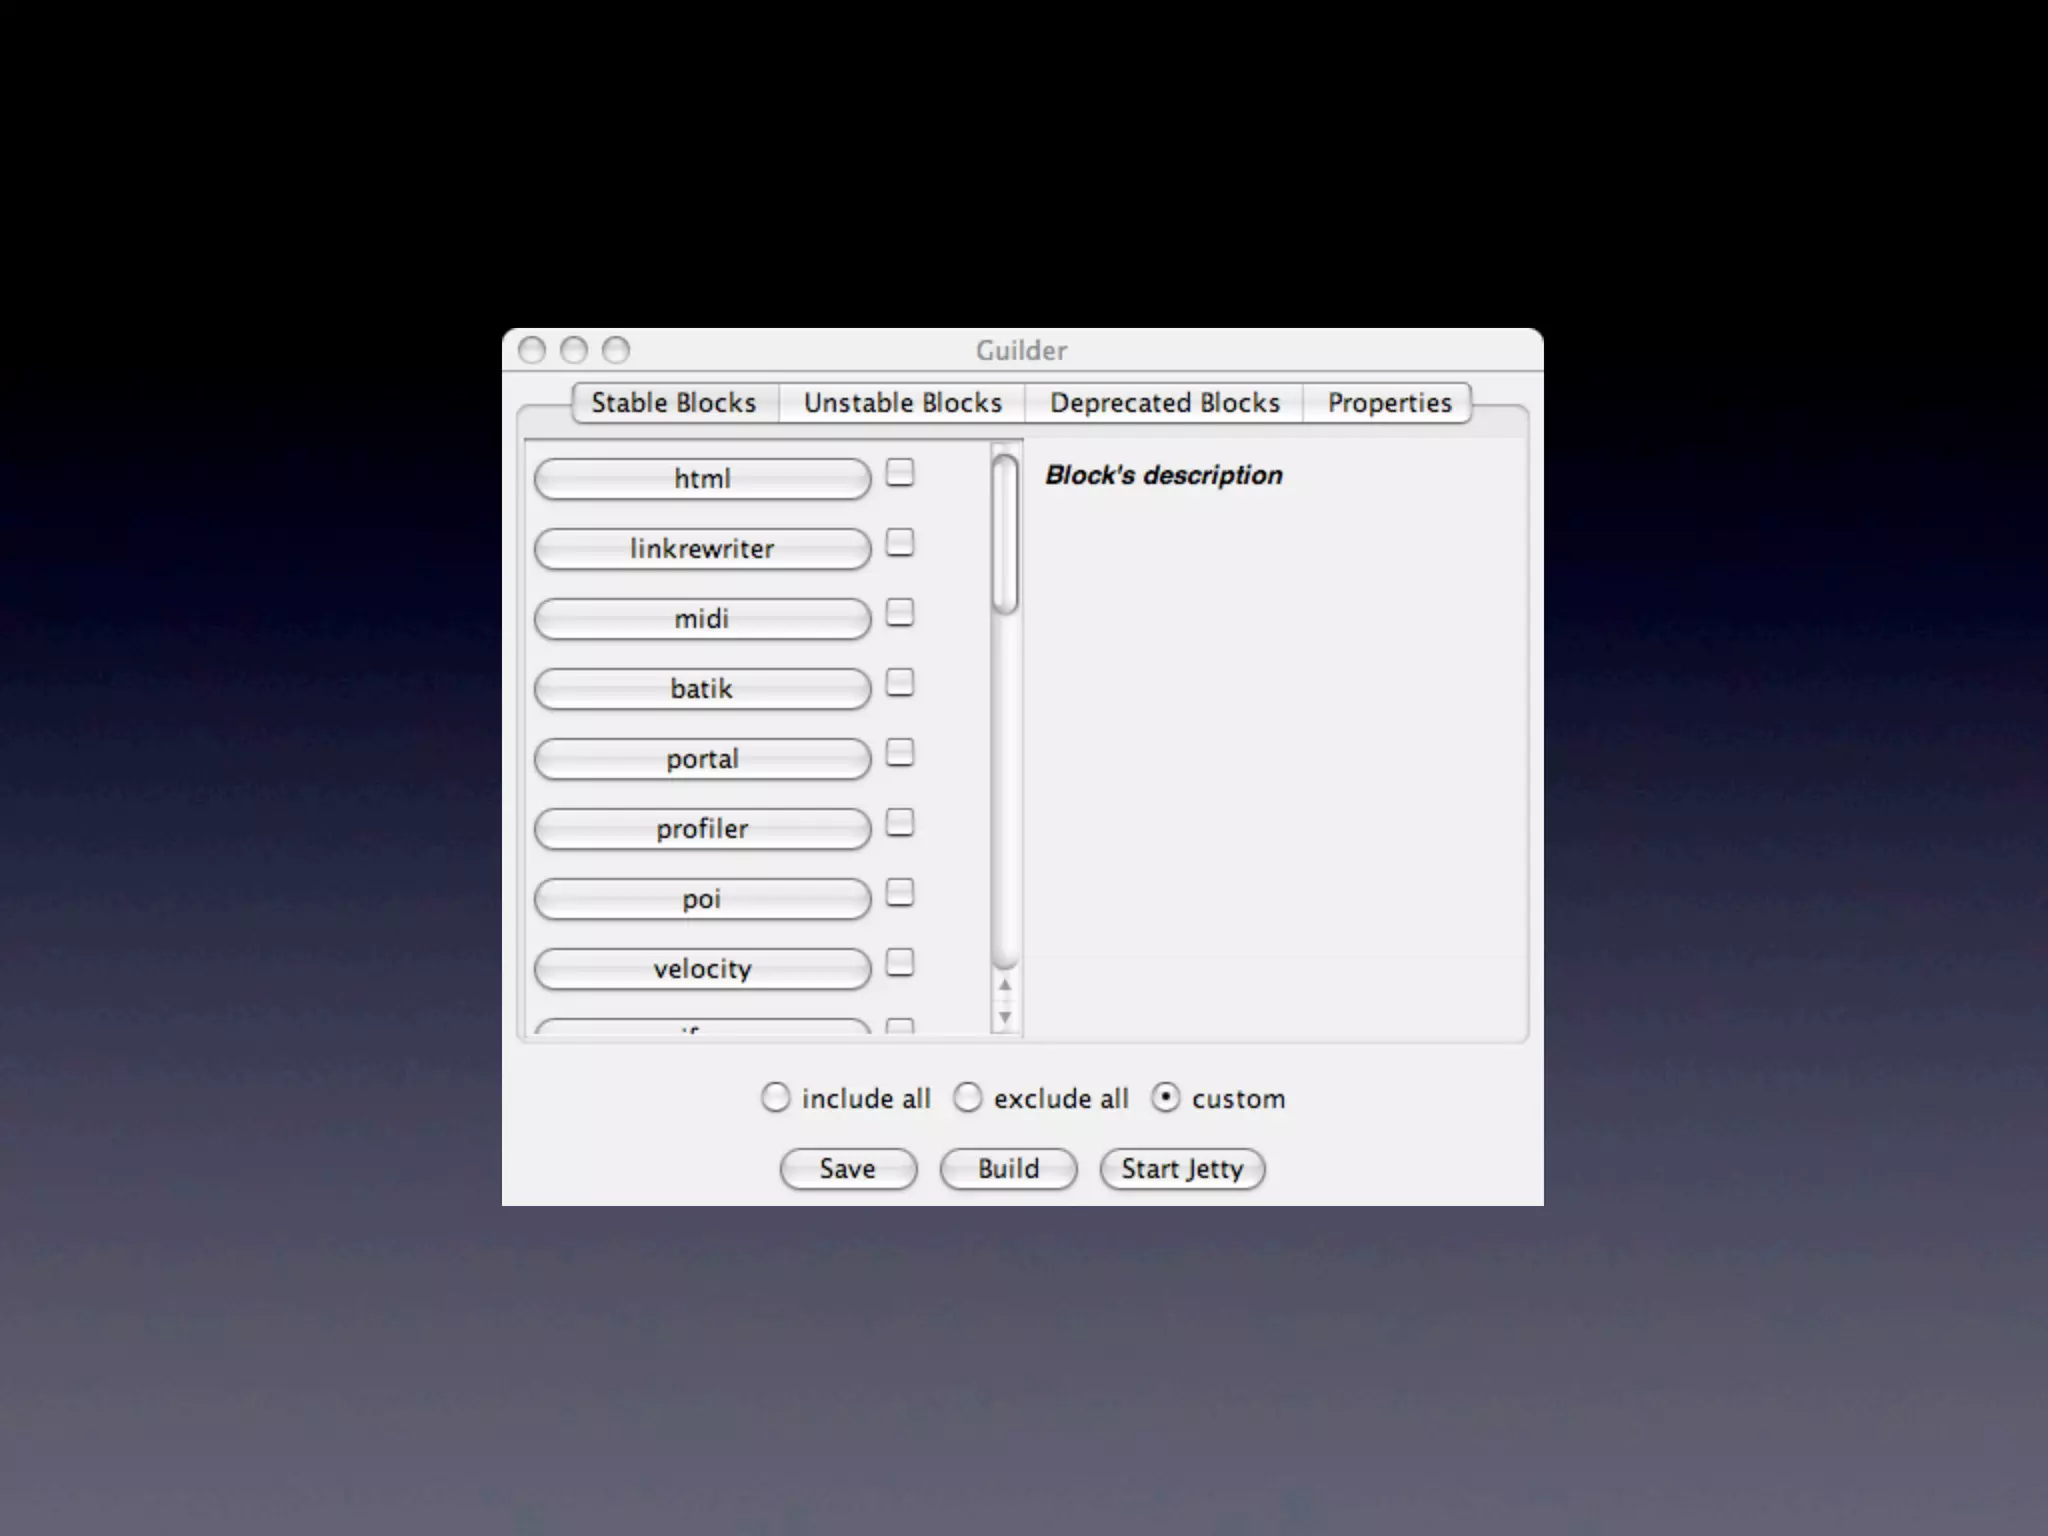Select the 'include all' radio button
This screenshot has height=1536, width=2048.
775,1098
